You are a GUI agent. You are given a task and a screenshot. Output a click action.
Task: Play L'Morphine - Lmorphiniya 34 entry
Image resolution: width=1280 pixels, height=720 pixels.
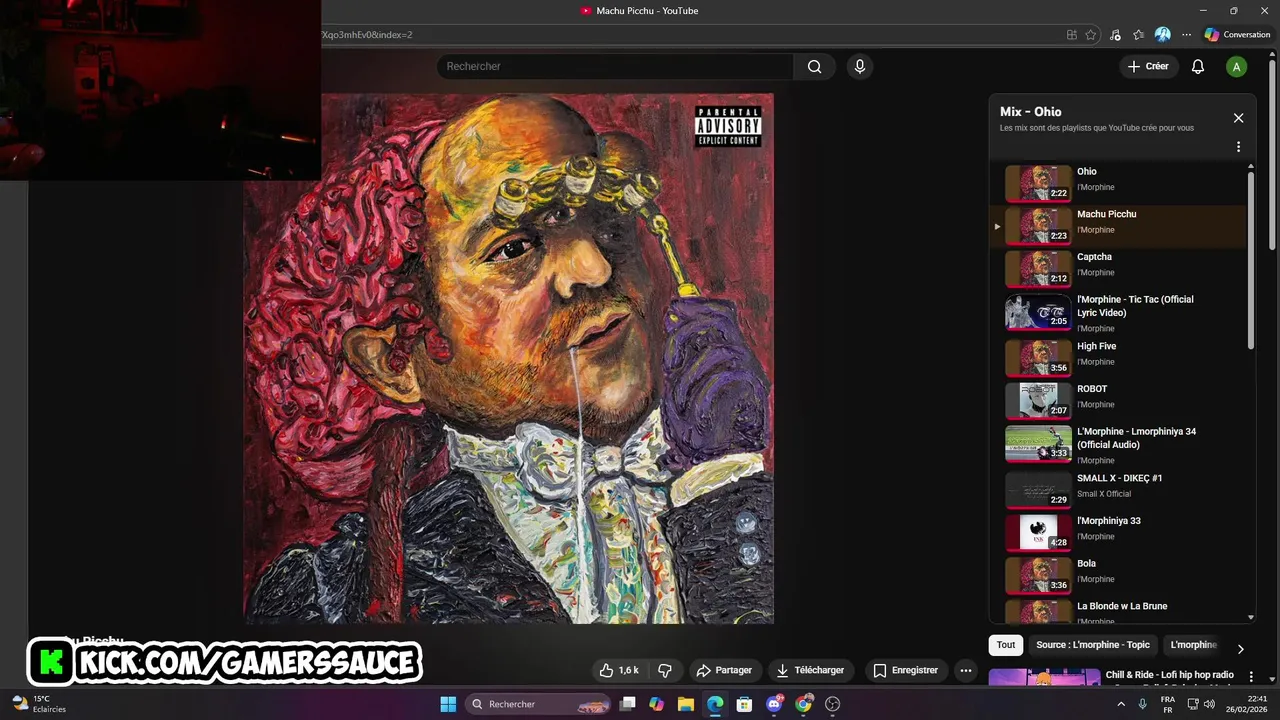point(1120,445)
